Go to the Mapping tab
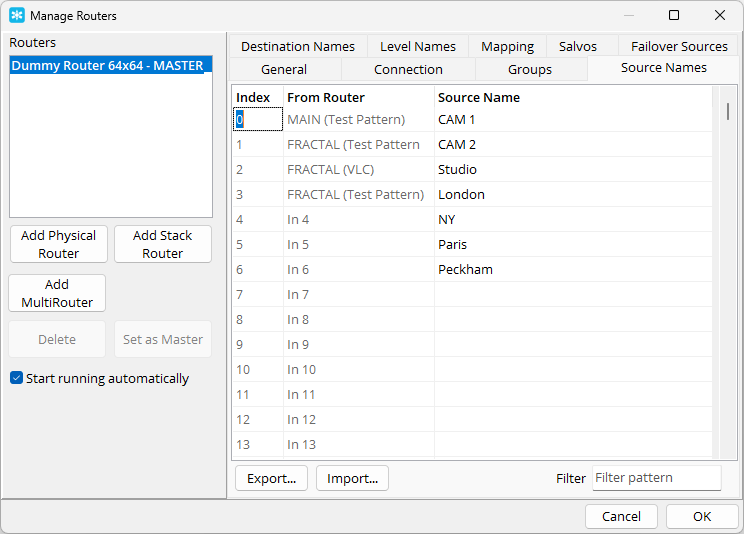The height and width of the screenshot is (534, 744). [507, 47]
